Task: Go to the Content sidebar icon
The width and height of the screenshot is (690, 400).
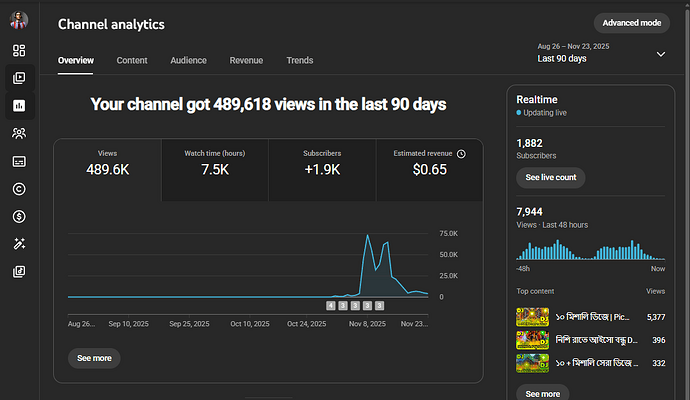Action: [x=19, y=78]
